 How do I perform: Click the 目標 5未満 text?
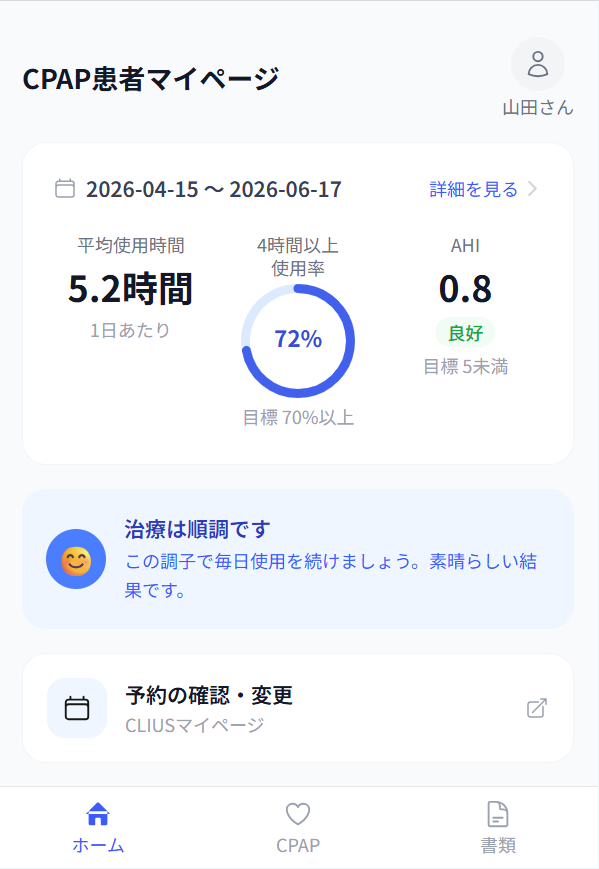pyautogui.click(x=465, y=366)
